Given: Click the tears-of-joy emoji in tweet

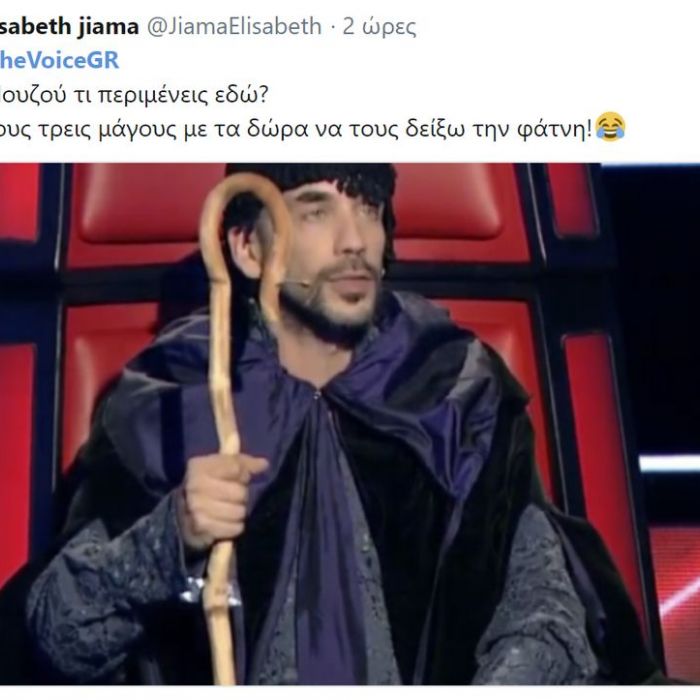Looking at the screenshot, I should pyautogui.click(x=610, y=127).
